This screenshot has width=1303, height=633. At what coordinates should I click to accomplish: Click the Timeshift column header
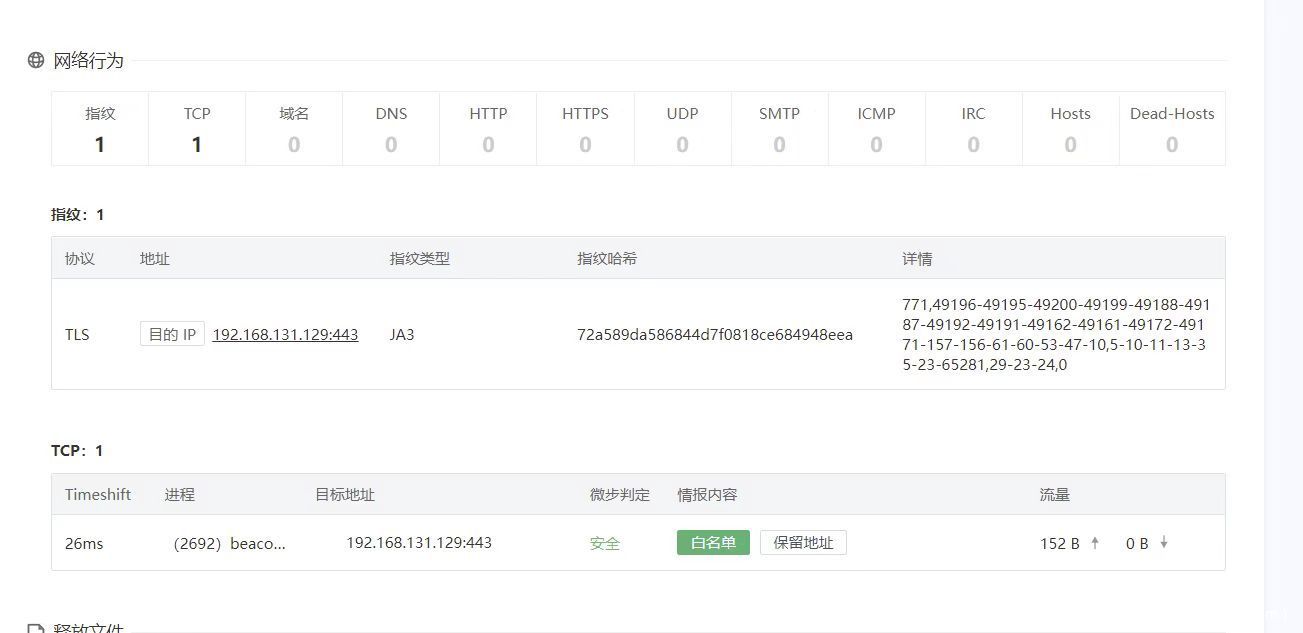click(x=98, y=495)
